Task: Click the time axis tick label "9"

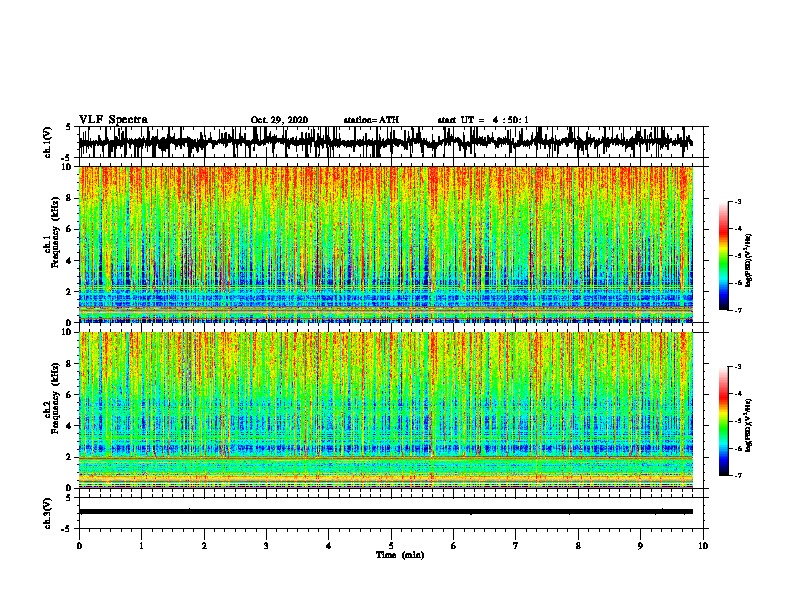Action: (640, 546)
